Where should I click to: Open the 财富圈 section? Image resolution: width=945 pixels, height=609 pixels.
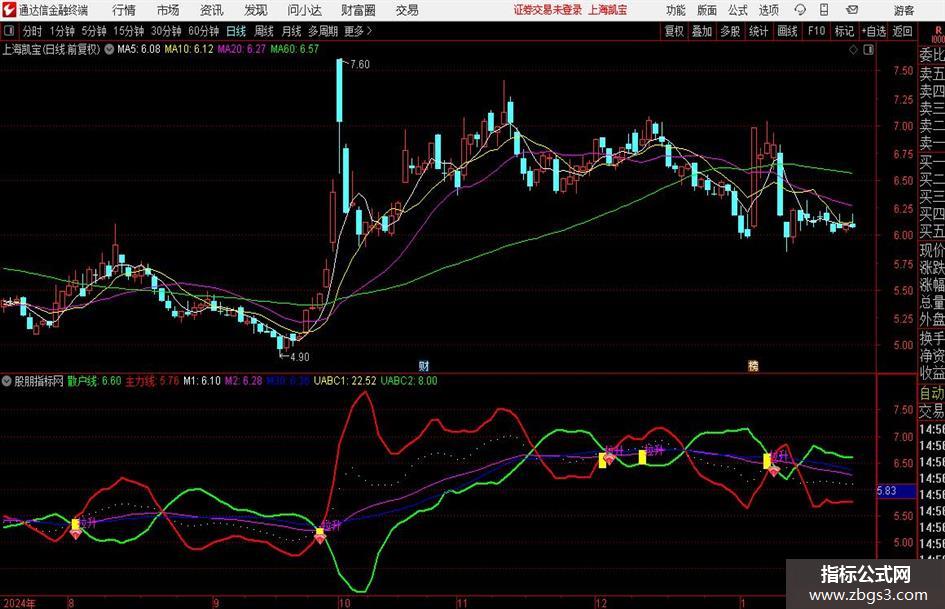(358, 10)
